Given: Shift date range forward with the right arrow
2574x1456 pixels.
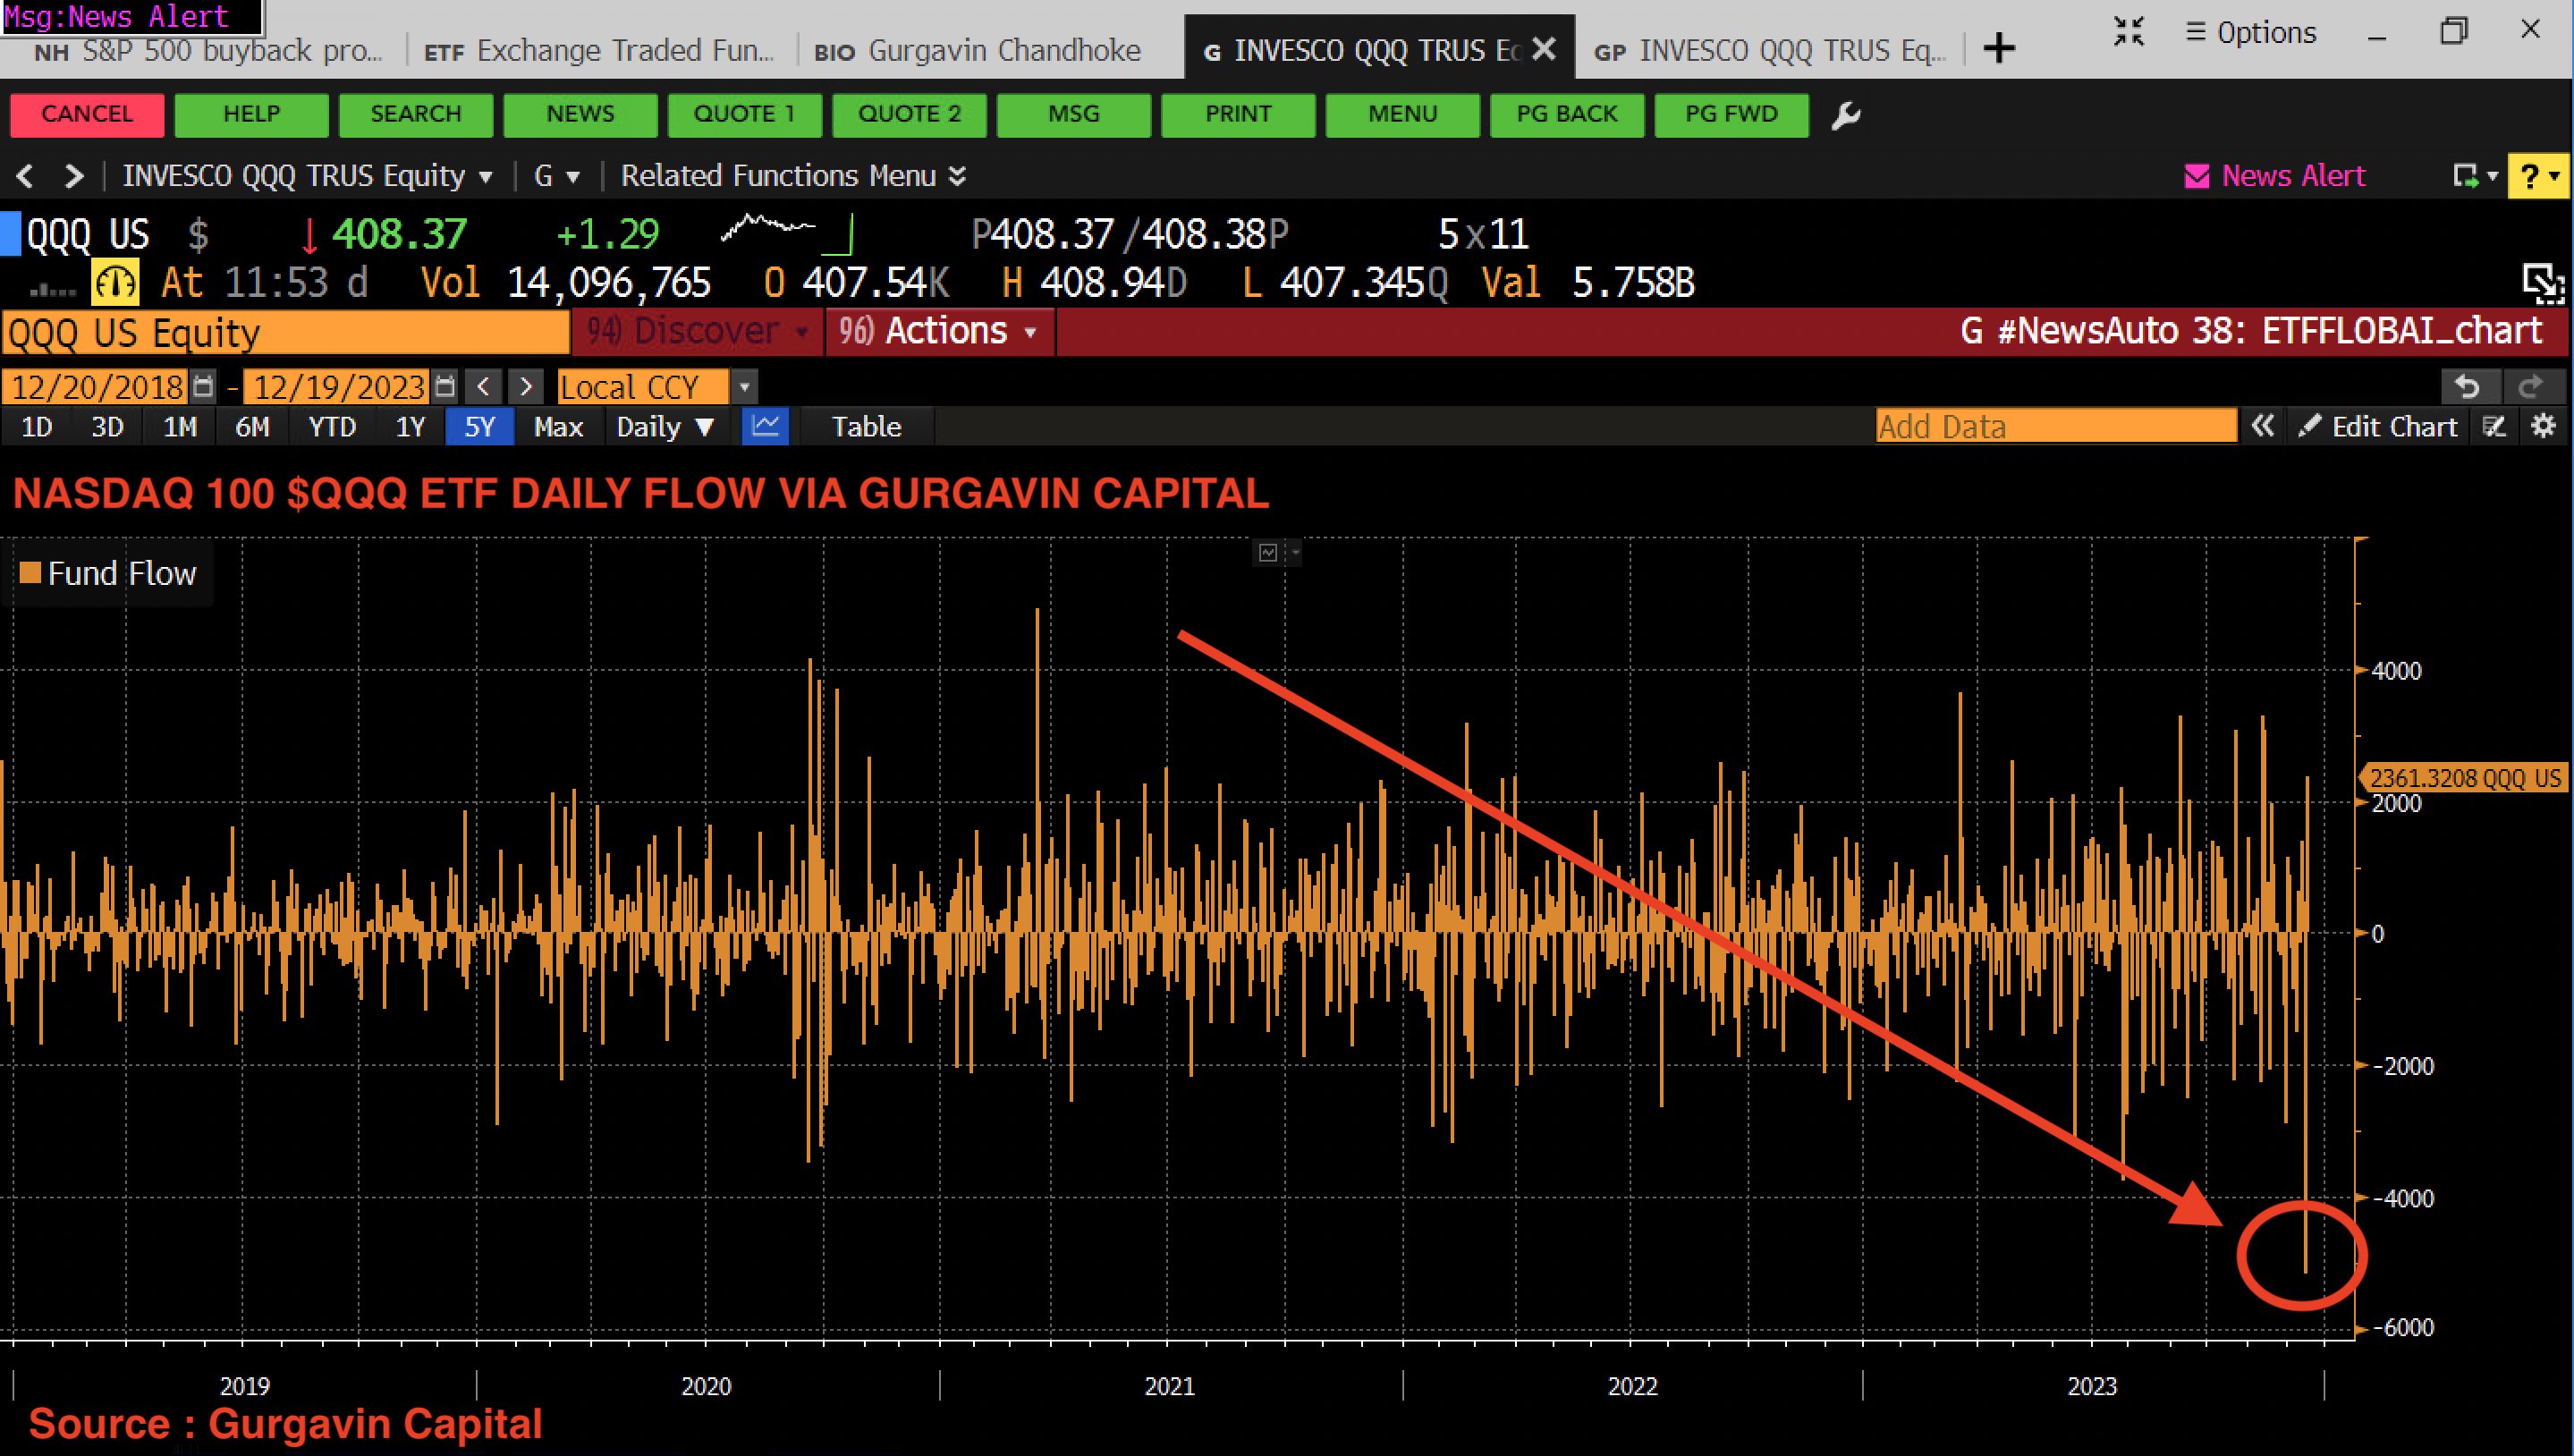Looking at the screenshot, I should 526,387.
